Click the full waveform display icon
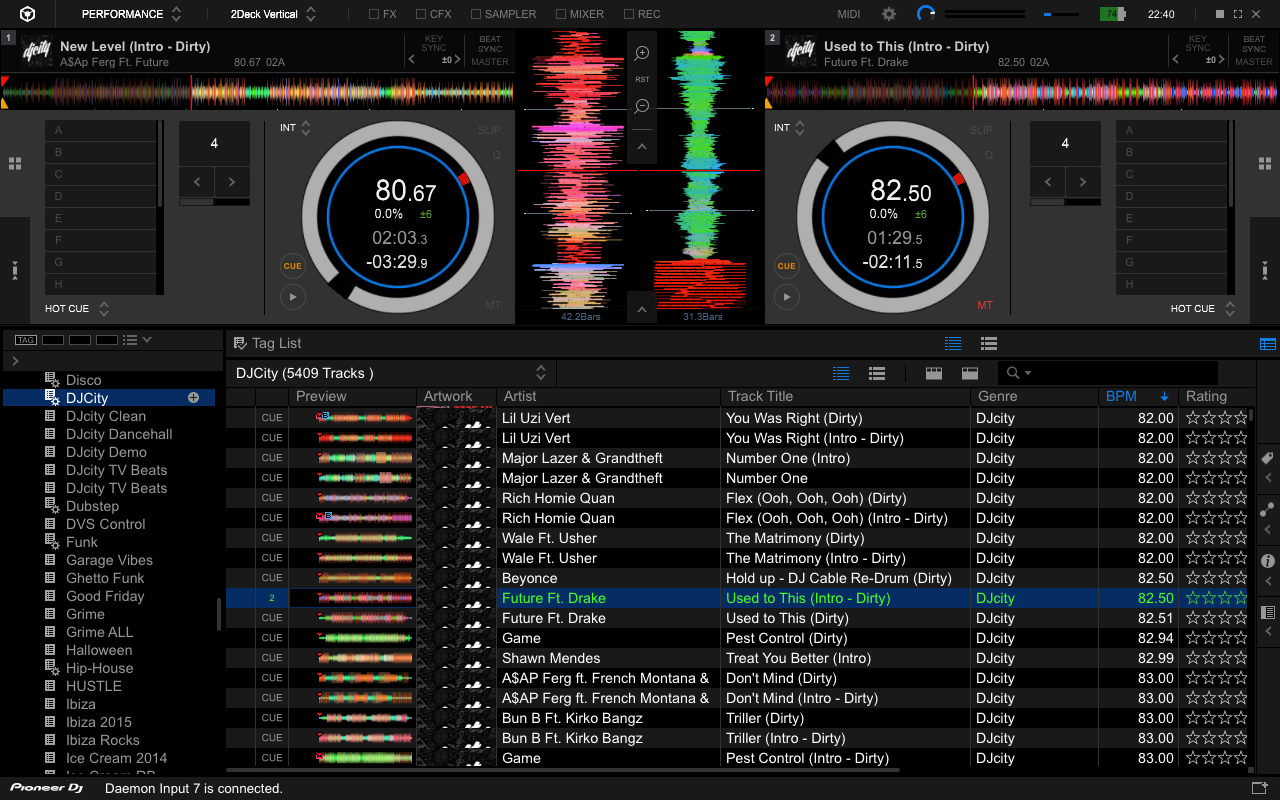The height and width of the screenshot is (800, 1280). pos(934,373)
